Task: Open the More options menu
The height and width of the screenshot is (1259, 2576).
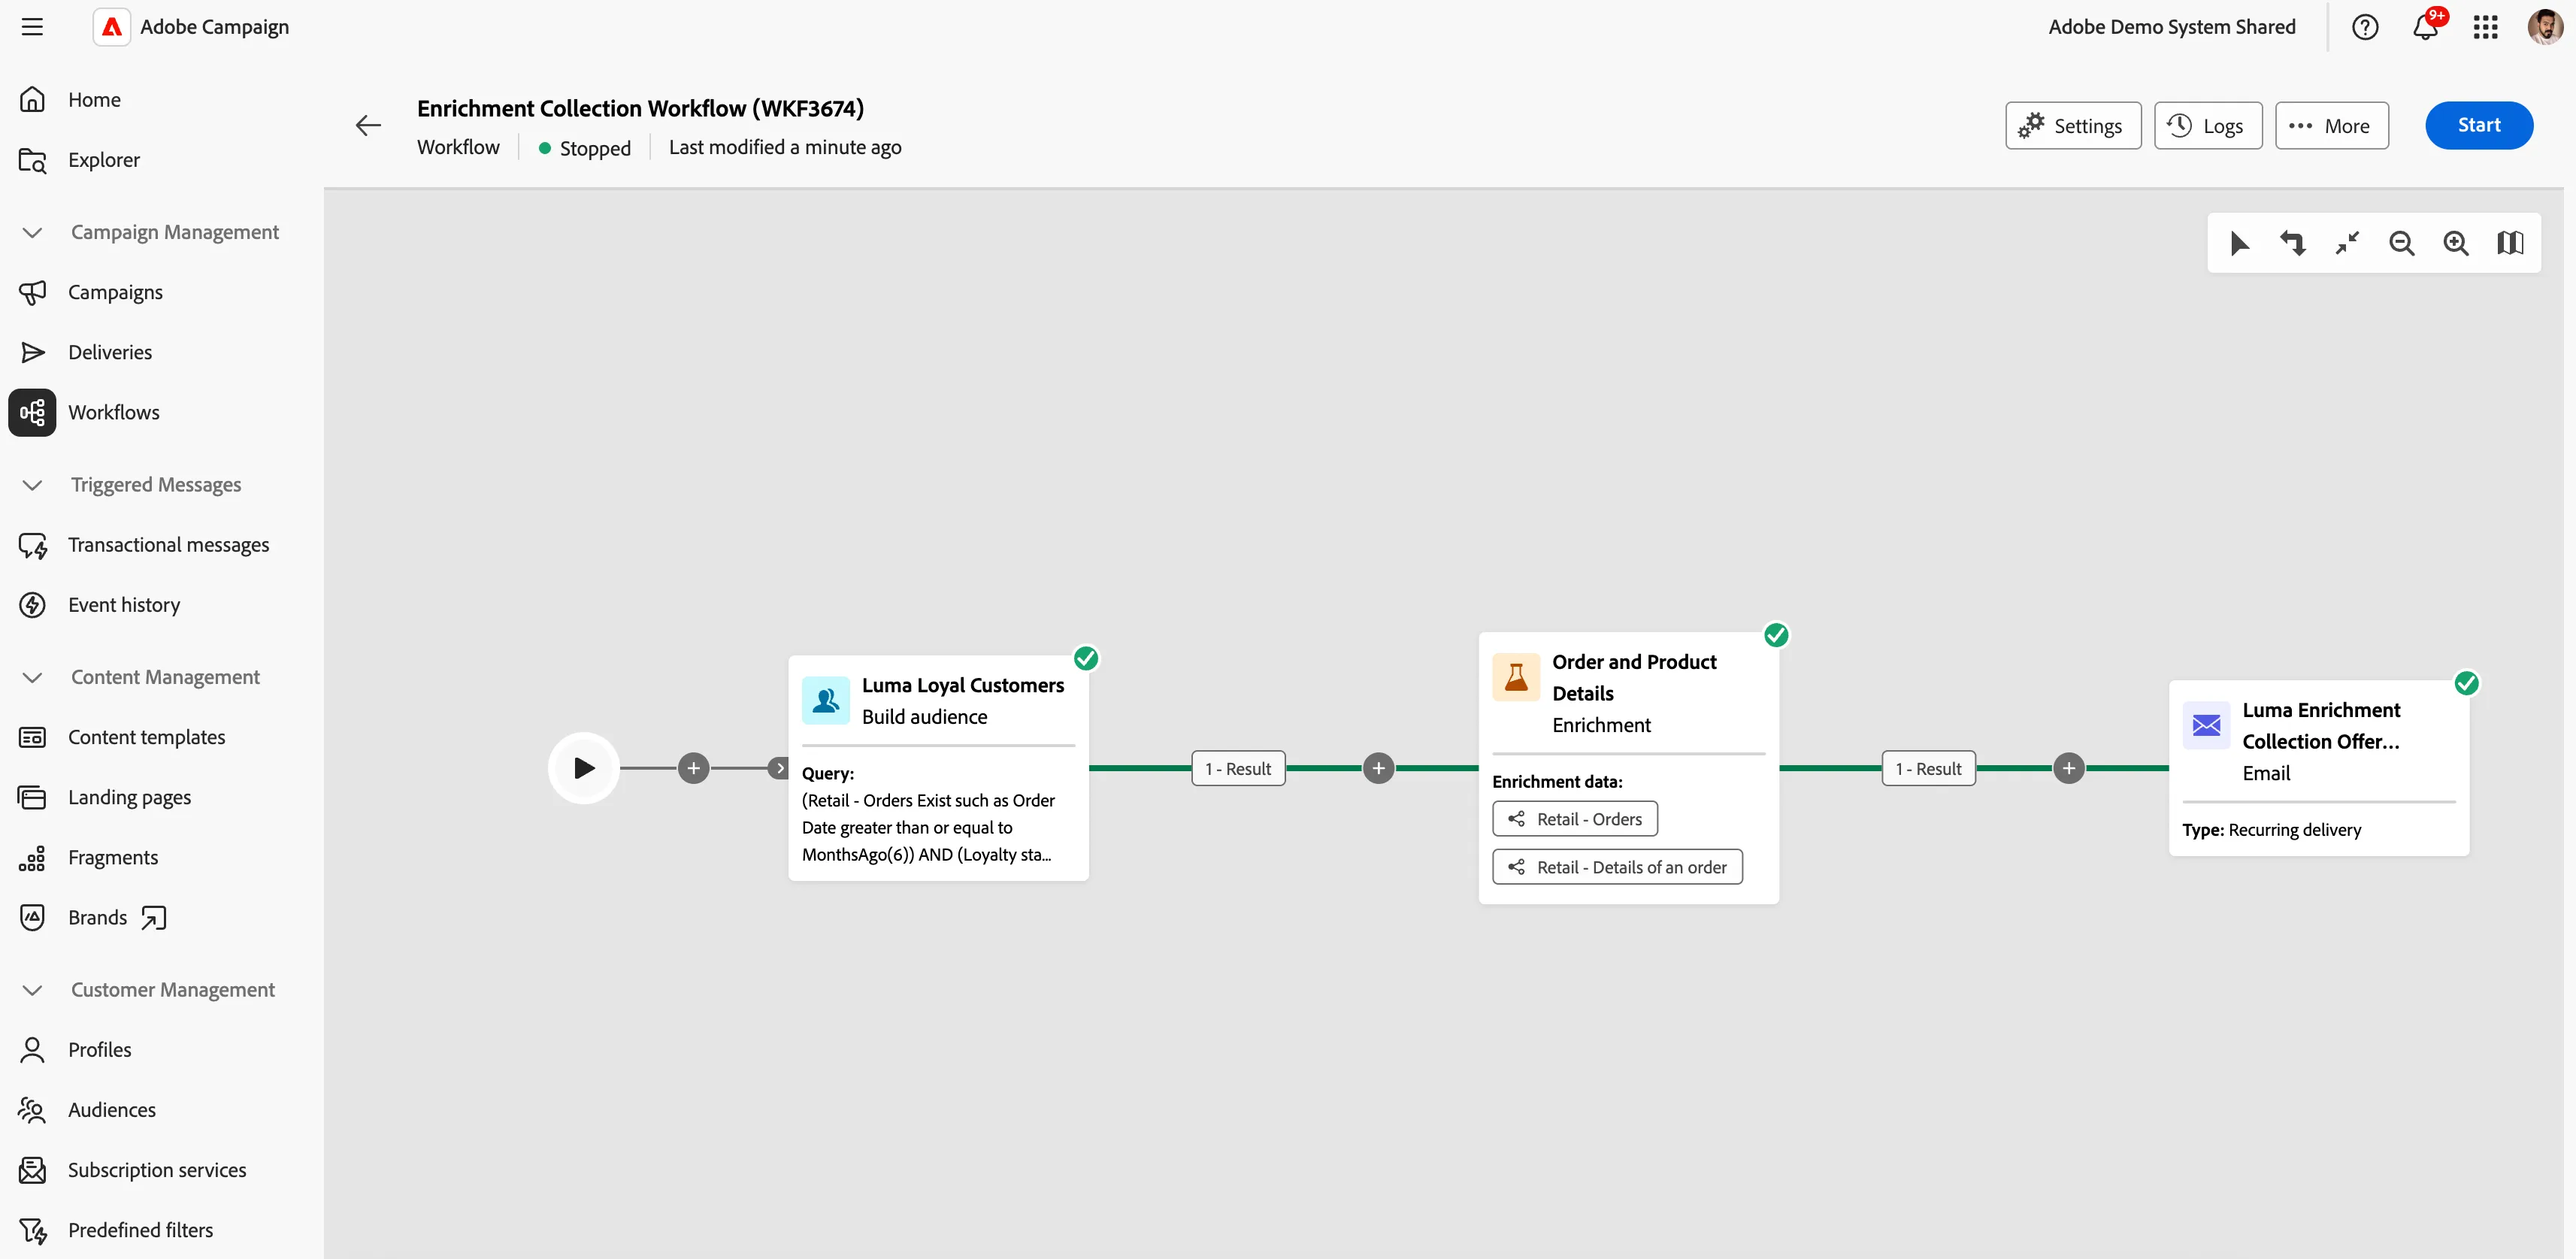Action: coord(2332,126)
